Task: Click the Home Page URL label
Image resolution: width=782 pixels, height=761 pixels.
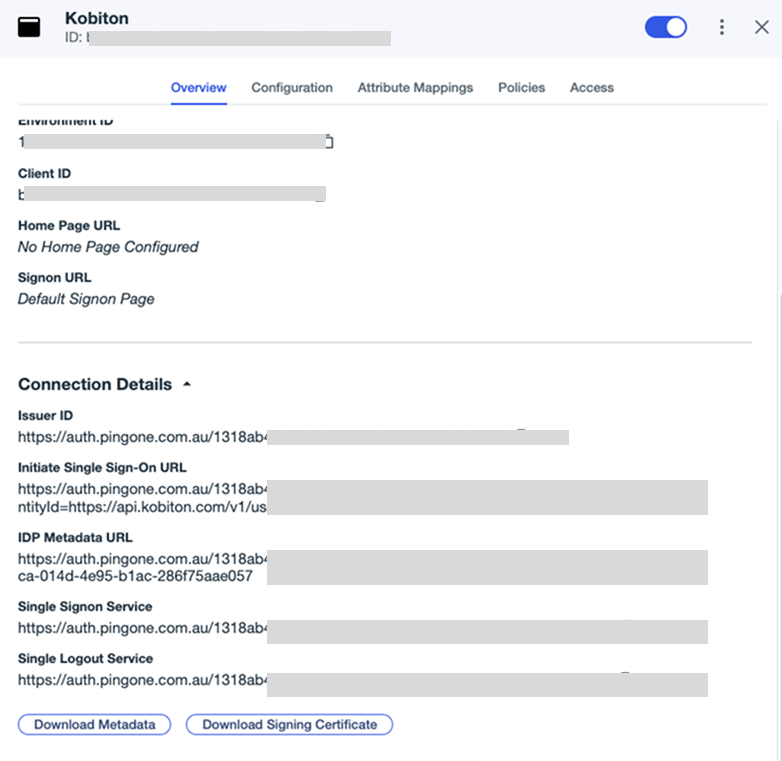Action: tap(69, 225)
